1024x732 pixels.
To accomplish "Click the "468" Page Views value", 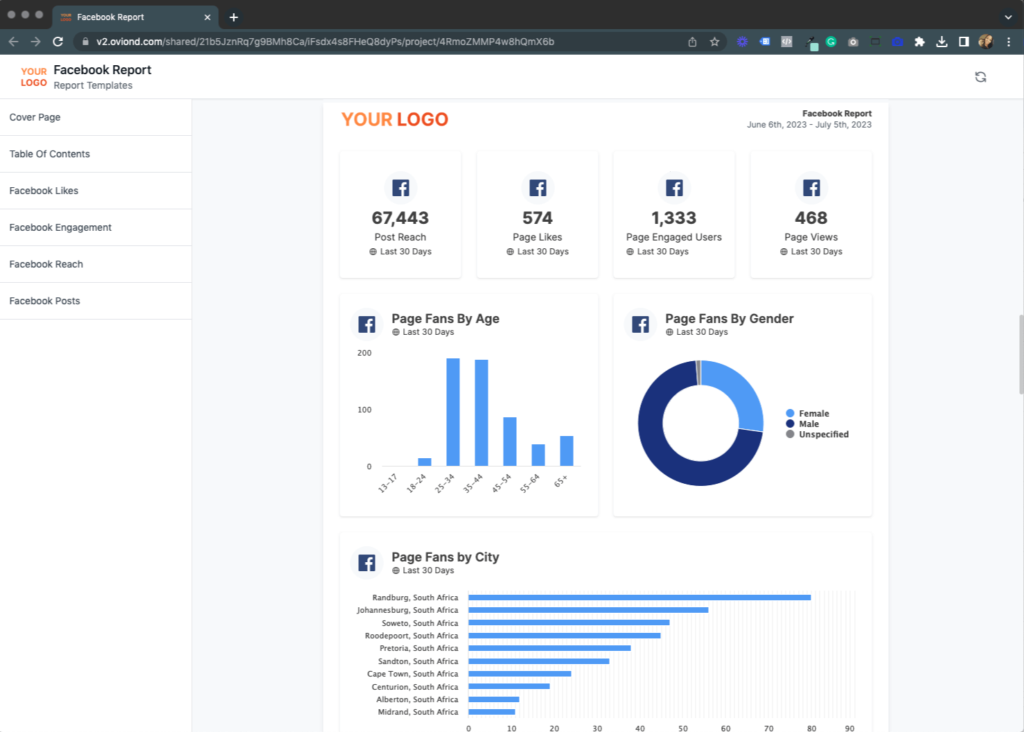I will coord(811,218).
